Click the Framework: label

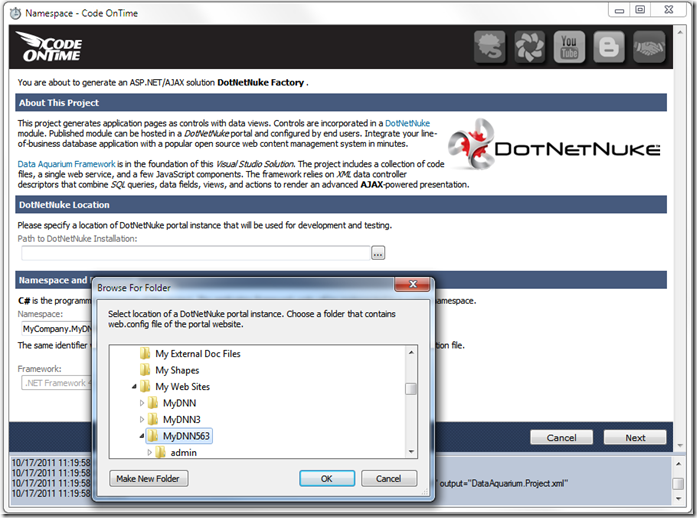(40, 369)
